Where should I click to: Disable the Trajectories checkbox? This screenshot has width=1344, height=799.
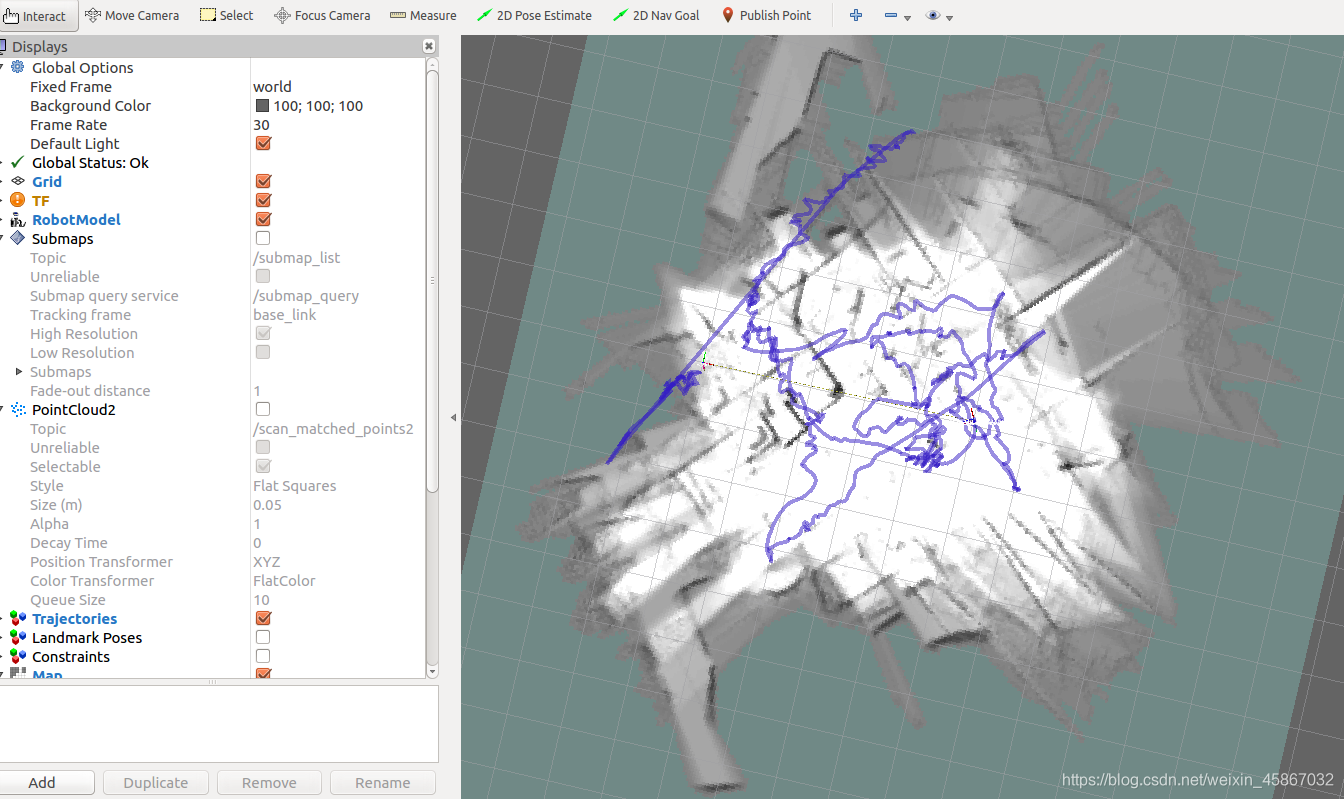(x=263, y=618)
